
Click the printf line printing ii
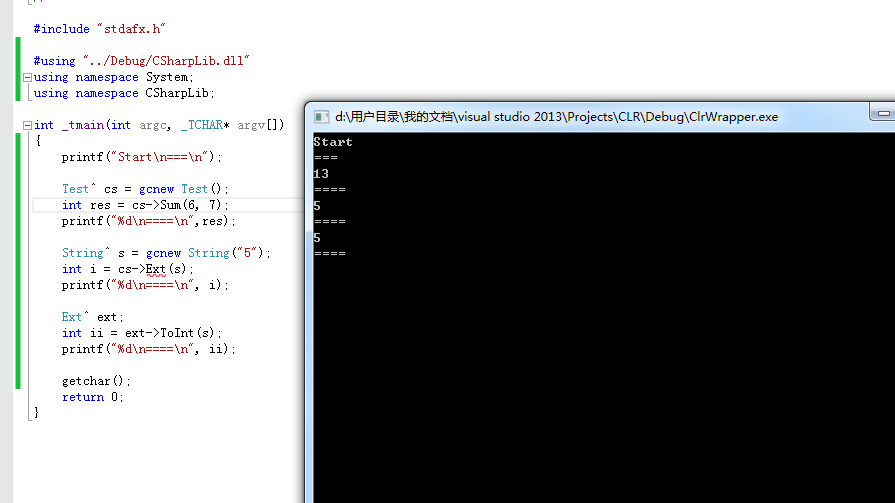pyautogui.click(x=148, y=349)
